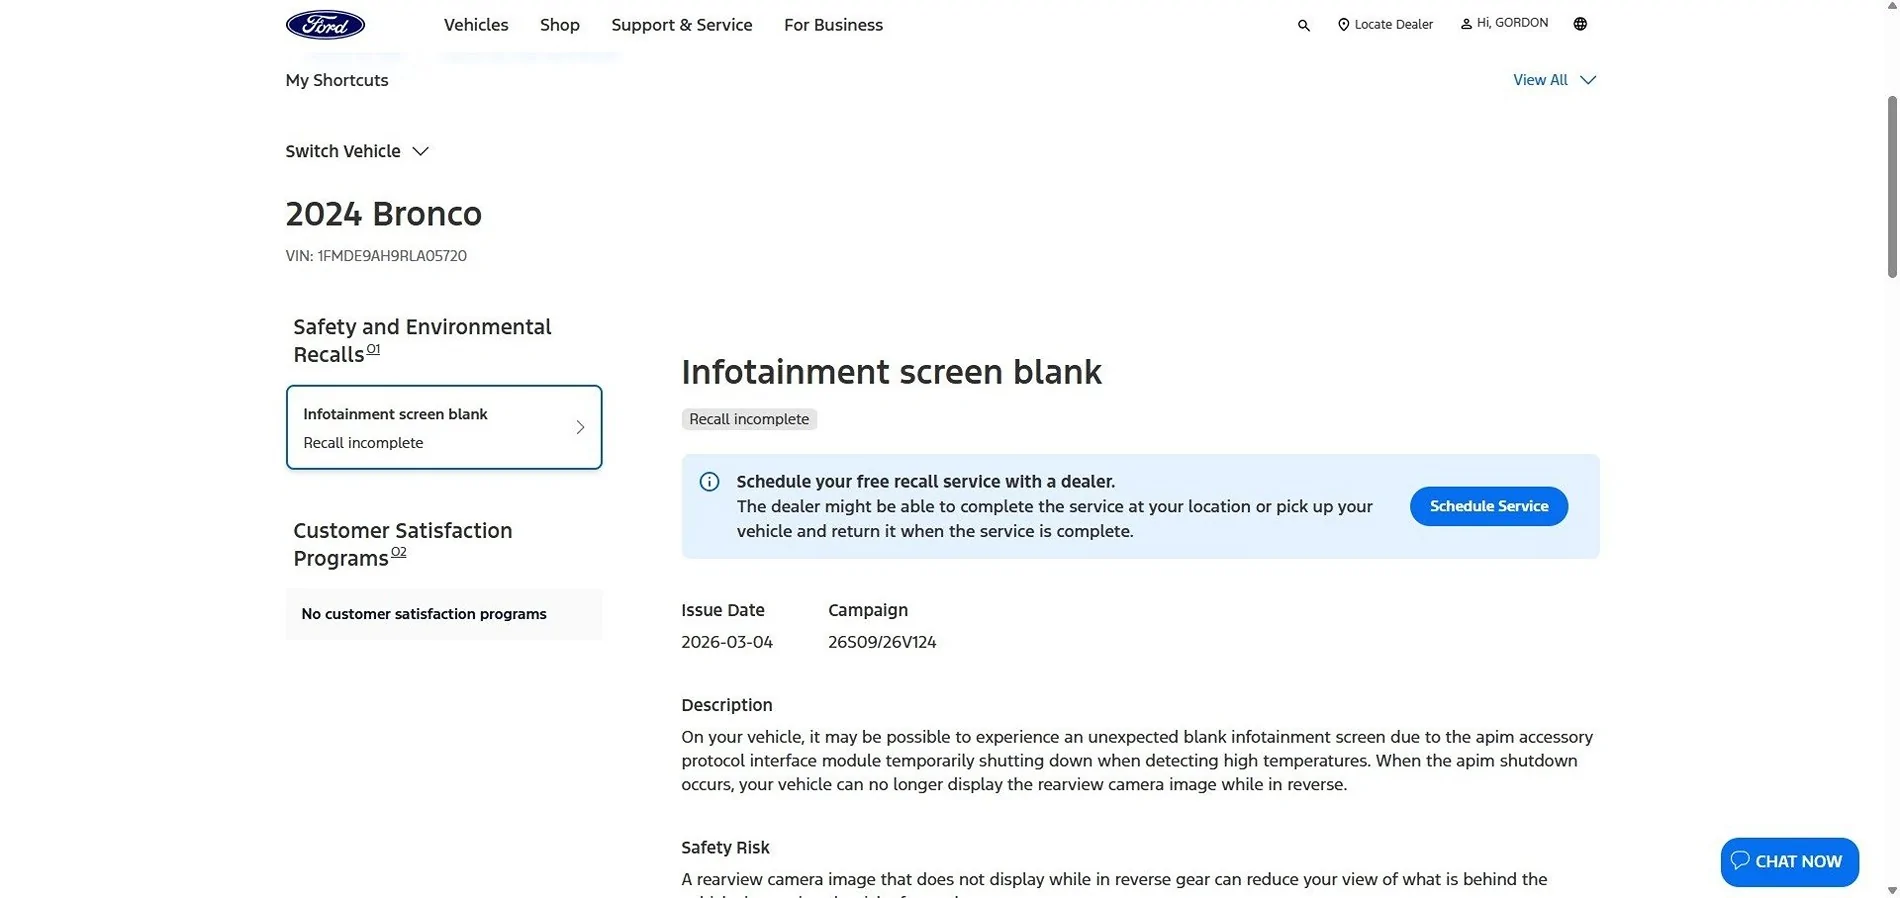Image resolution: width=1900 pixels, height=898 pixels.
Task: Click the VIN number text
Action: [376, 256]
